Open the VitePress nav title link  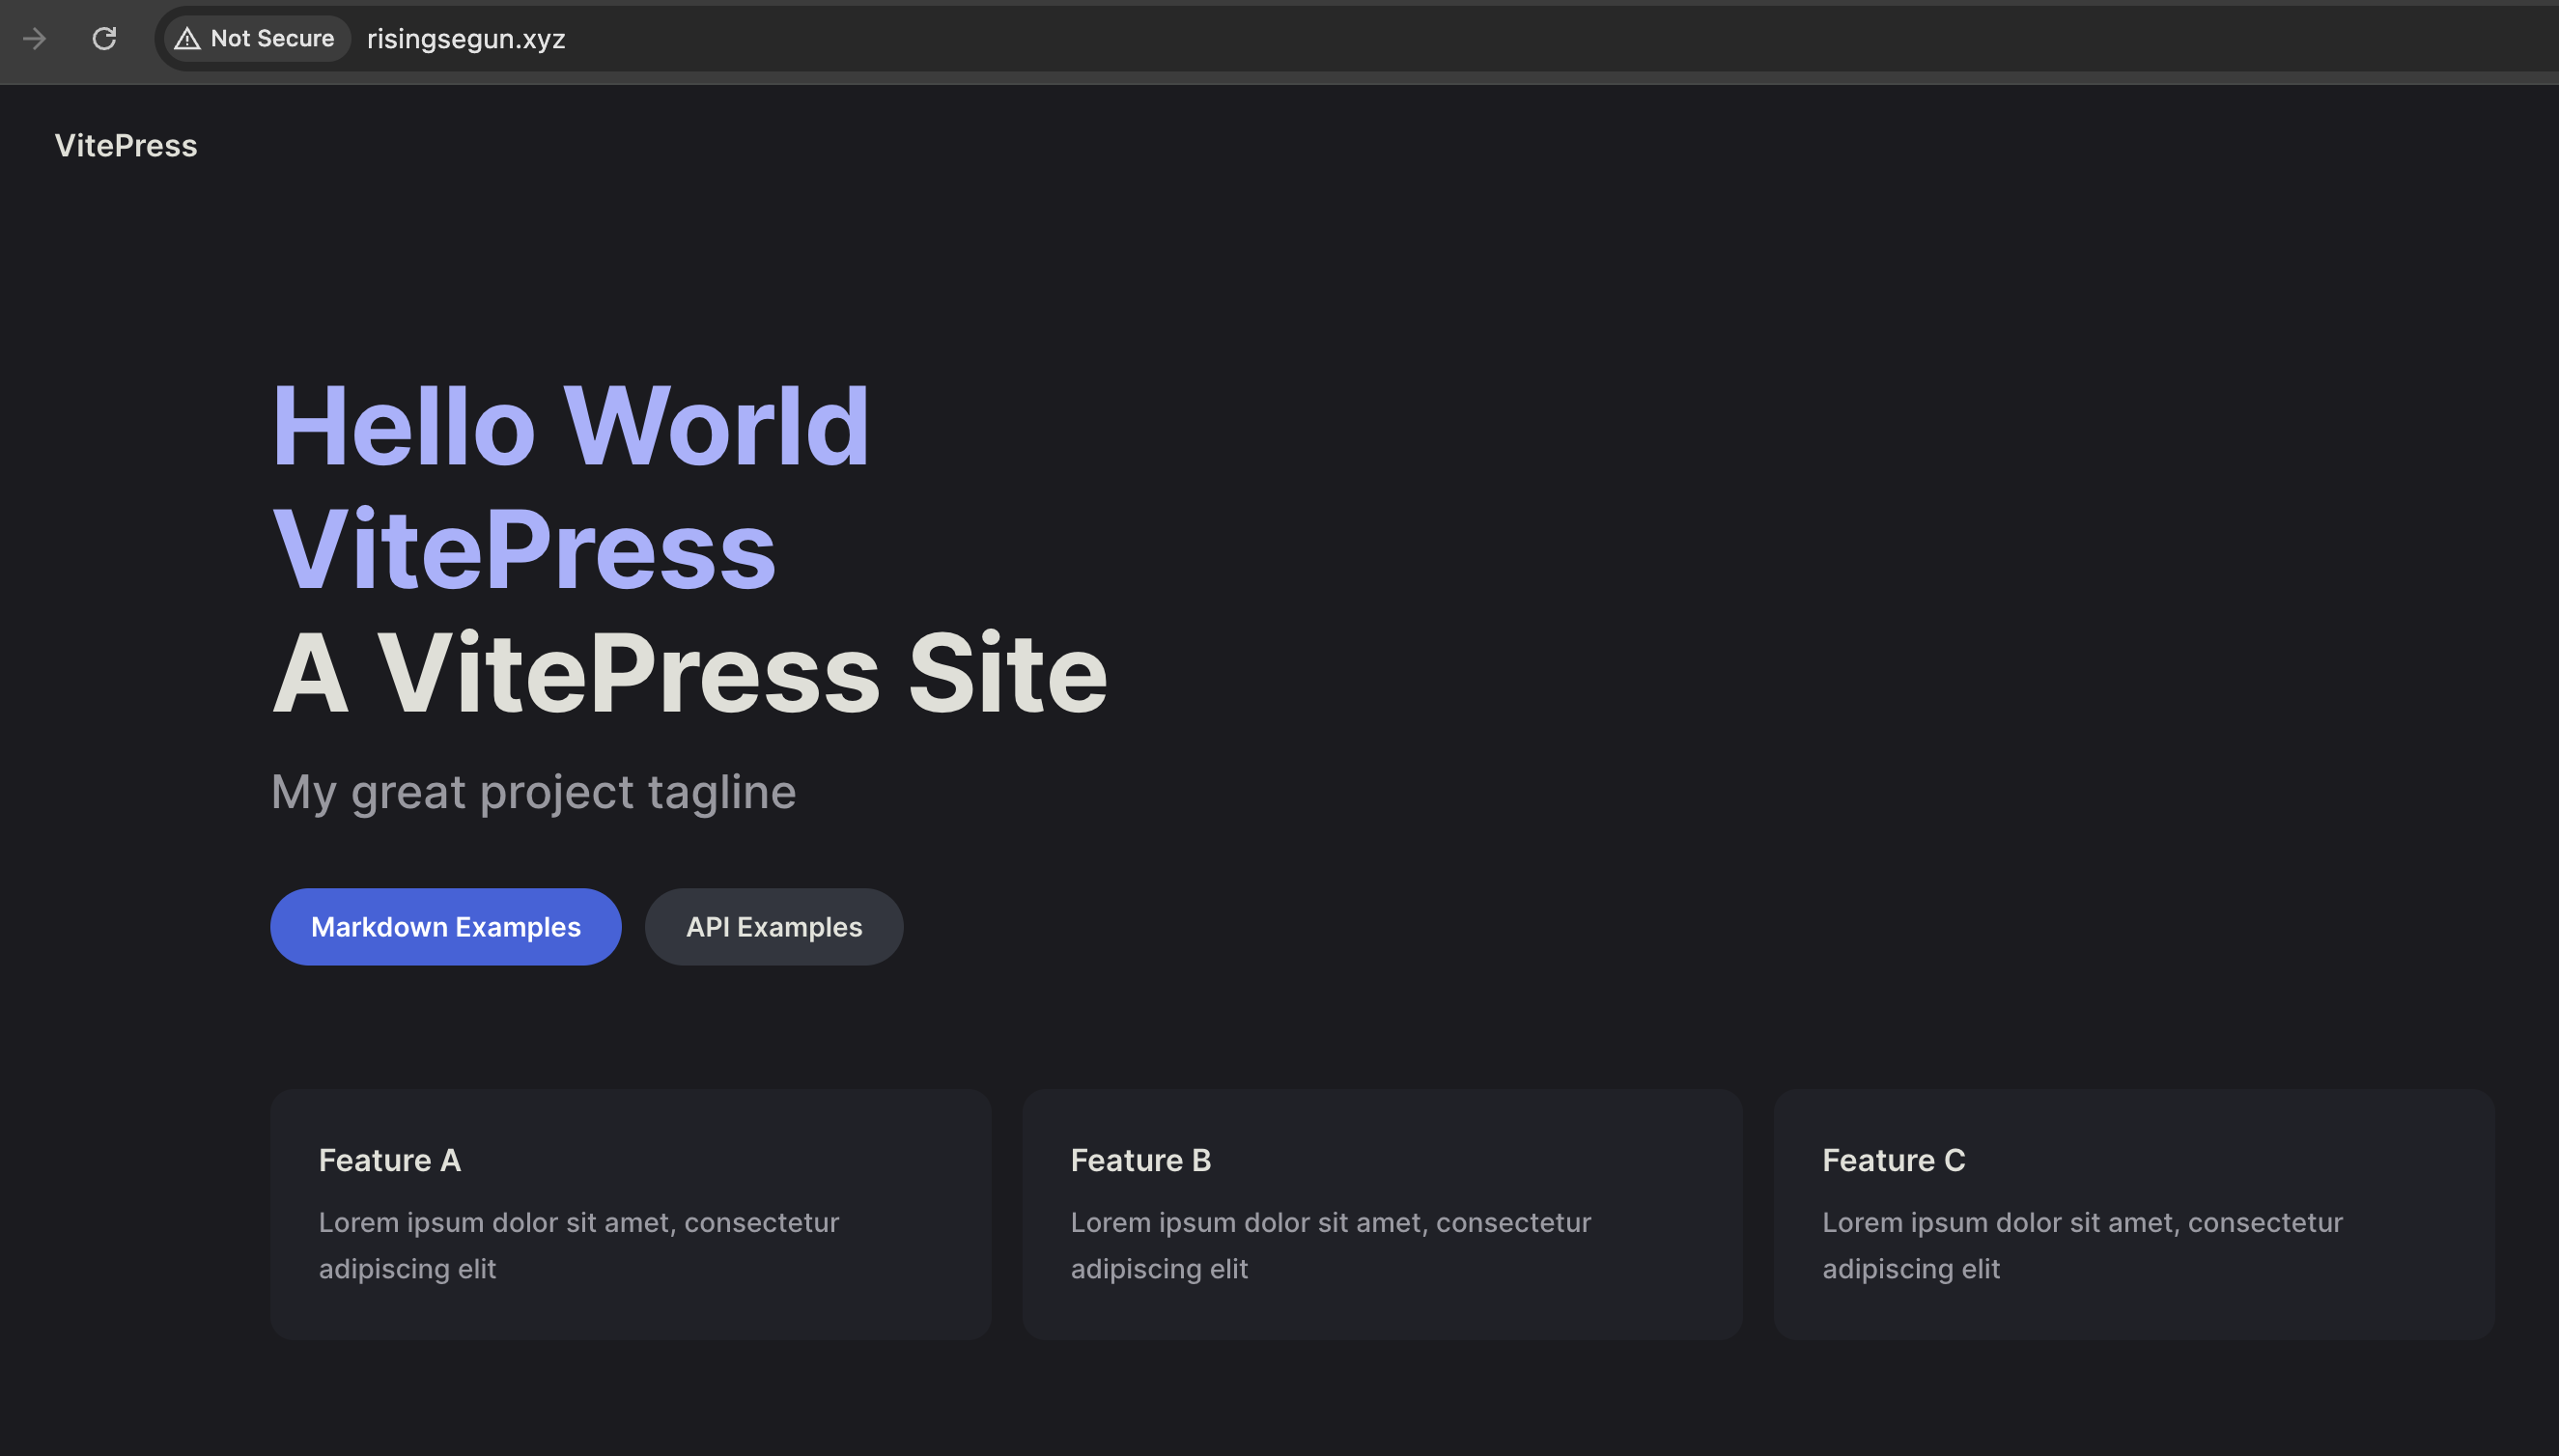126,146
